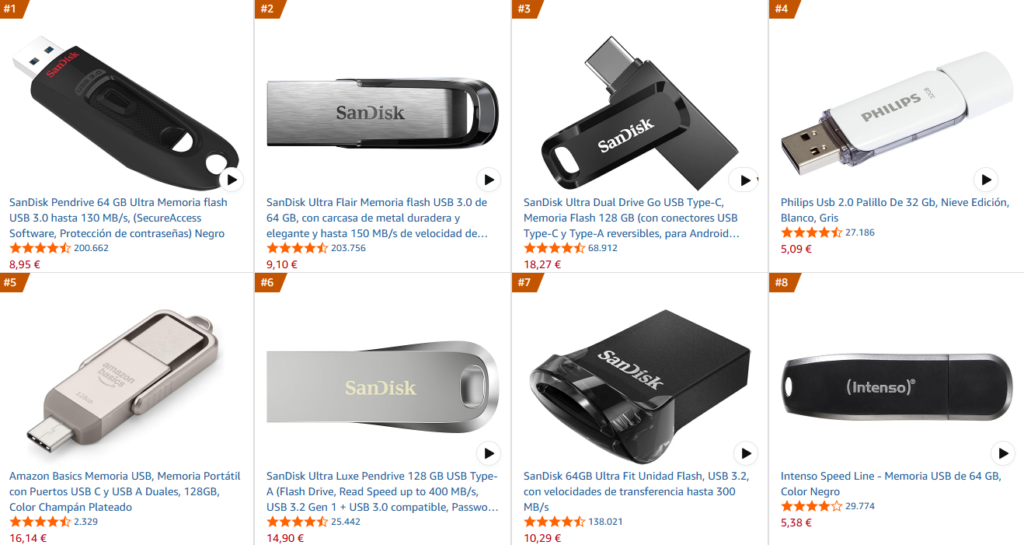Play video for SanDisk Ultra Fit 64GB
The image size is (1024, 545).
[x=745, y=453]
